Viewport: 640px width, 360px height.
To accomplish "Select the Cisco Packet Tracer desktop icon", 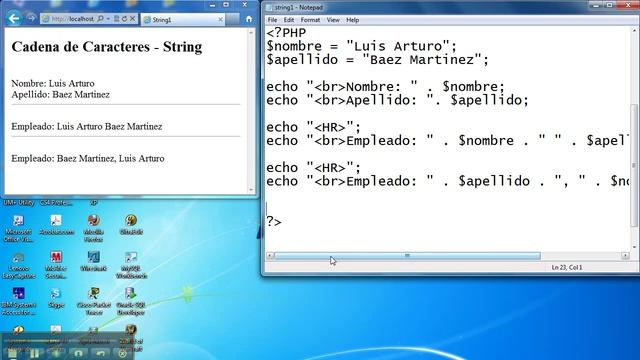I will click(x=93, y=302).
